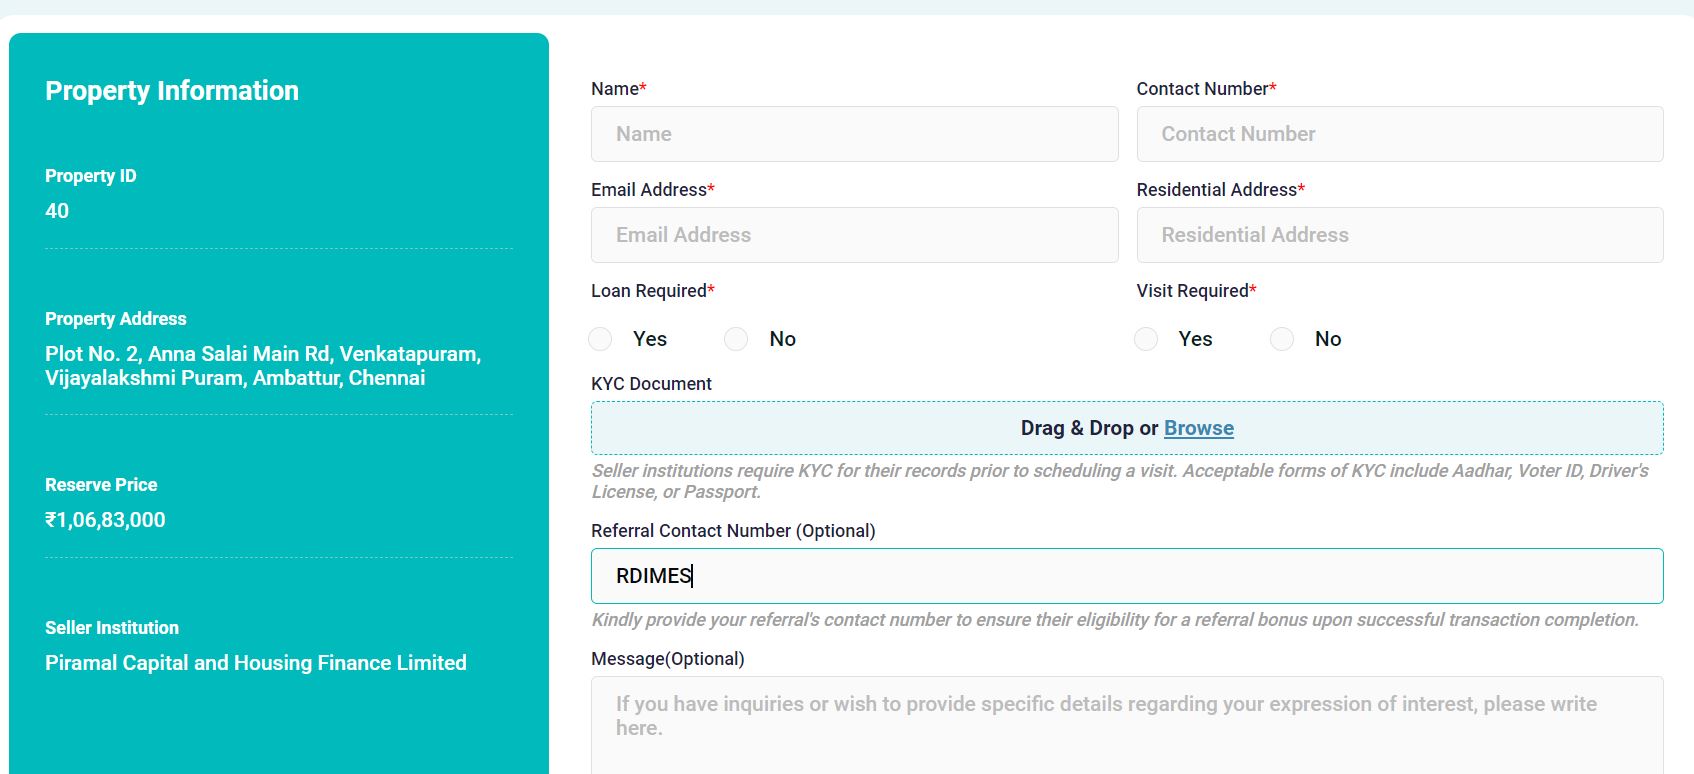Click the Message optional text area

[1127, 725]
